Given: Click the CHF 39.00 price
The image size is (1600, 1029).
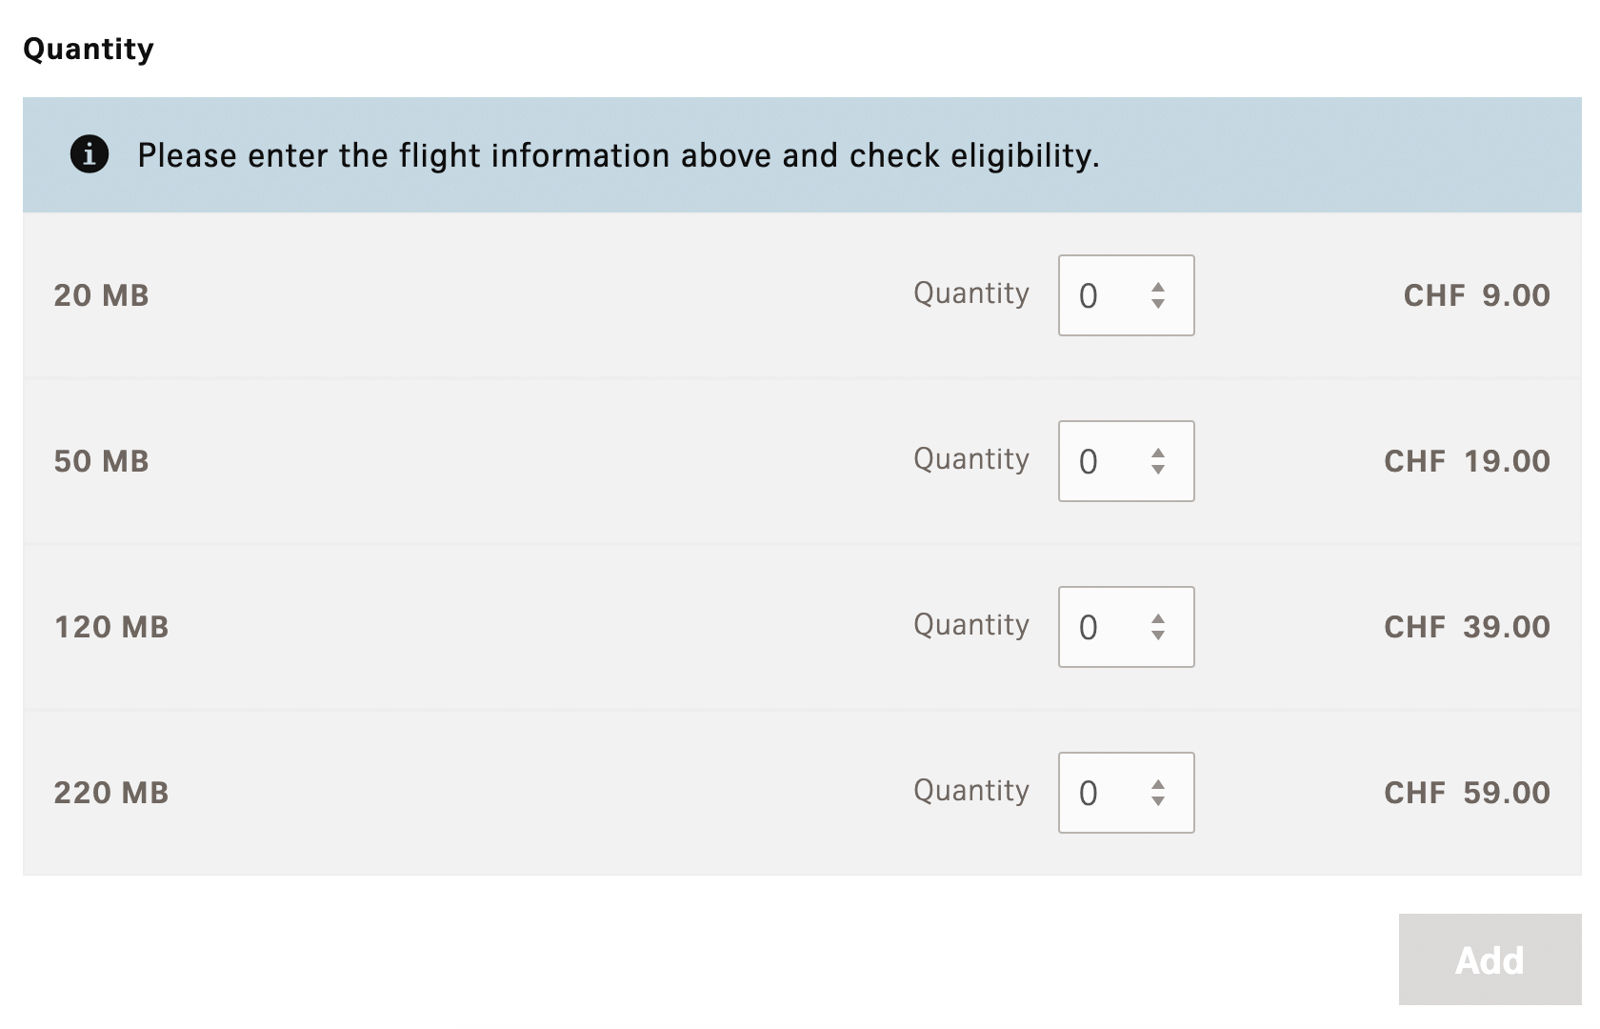Looking at the screenshot, I should tap(1466, 627).
